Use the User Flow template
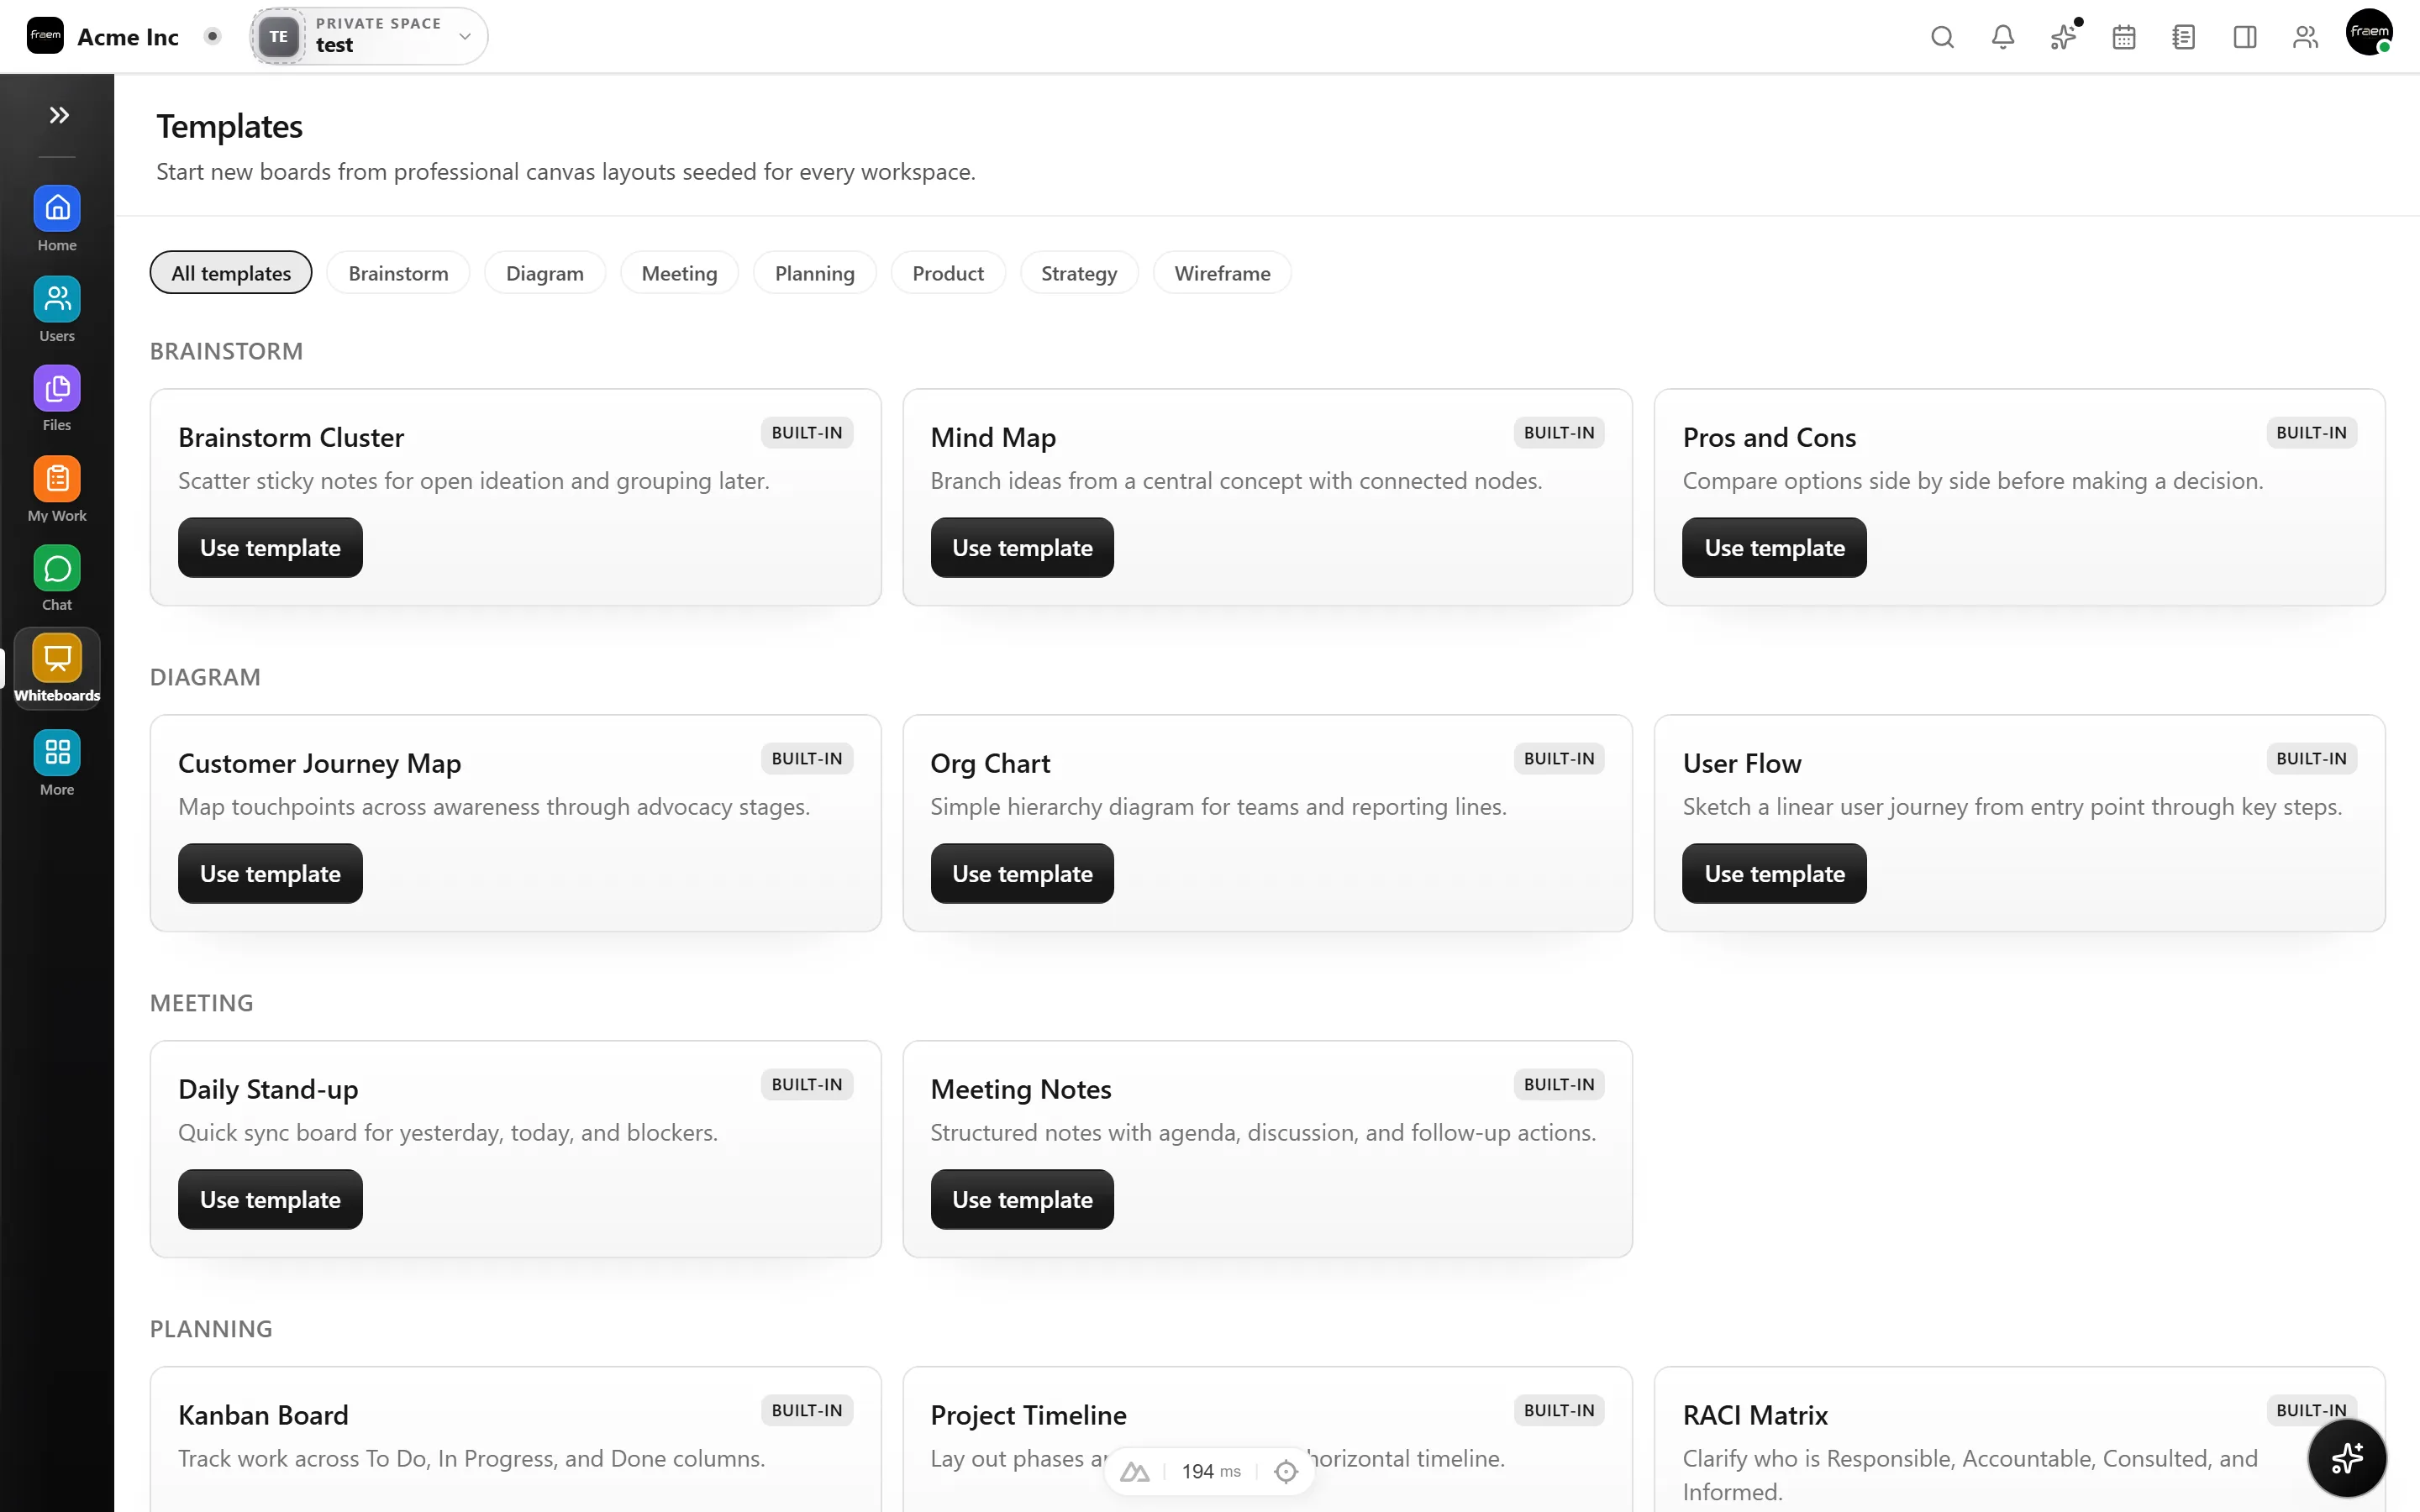Image resolution: width=2420 pixels, height=1512 pixels. 1774,873
